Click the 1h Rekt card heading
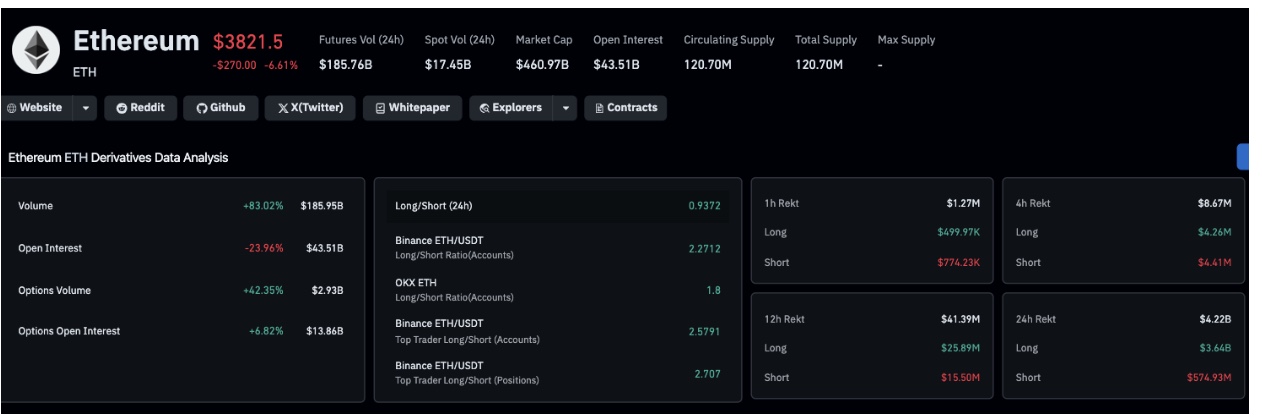 [x=781, y=203]
